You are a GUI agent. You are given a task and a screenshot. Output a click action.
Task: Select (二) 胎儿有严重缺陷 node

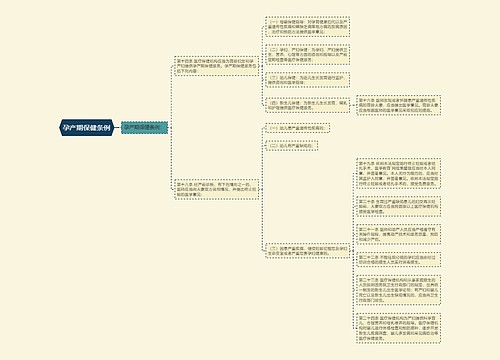292,146
